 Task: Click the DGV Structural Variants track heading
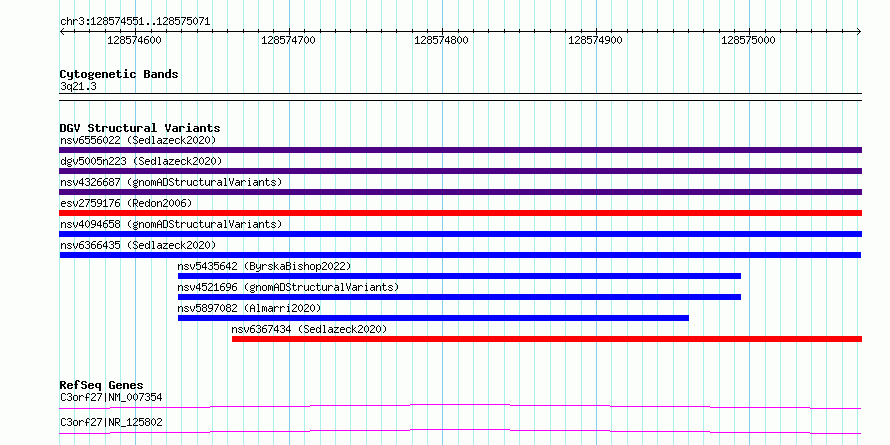coord(140,128)
